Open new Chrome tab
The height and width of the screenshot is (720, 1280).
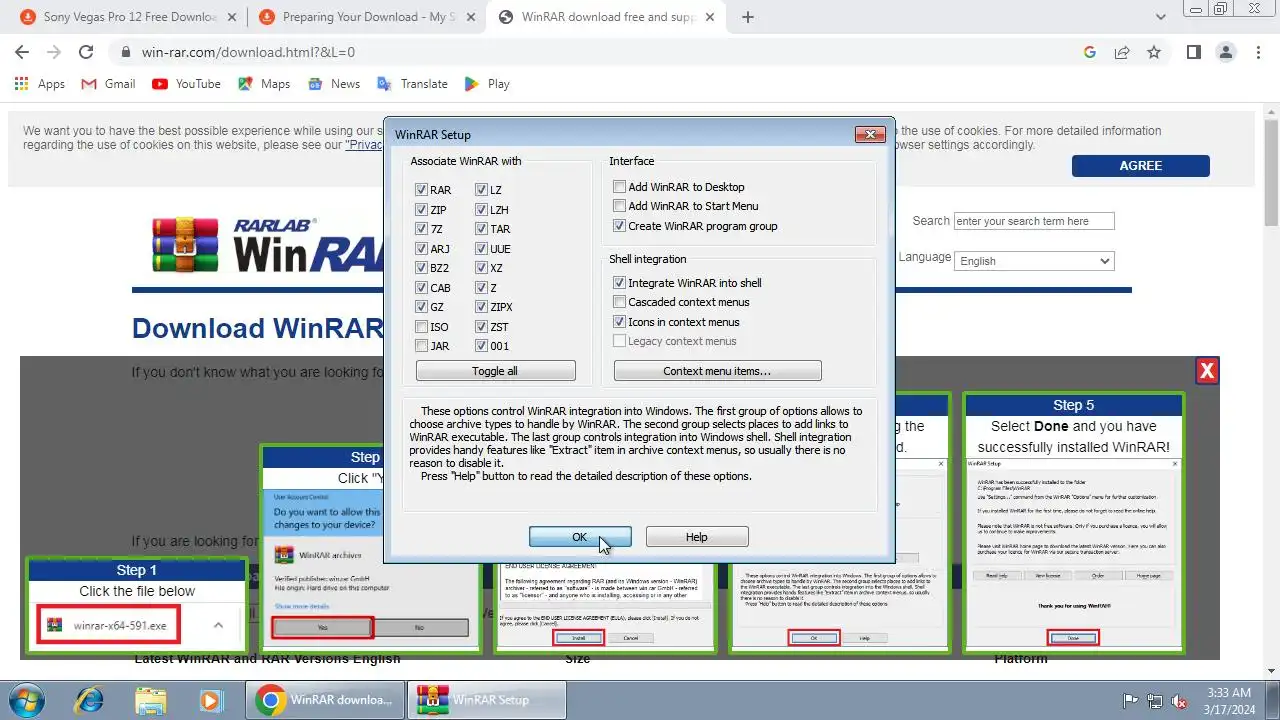(x=748, y=17)
